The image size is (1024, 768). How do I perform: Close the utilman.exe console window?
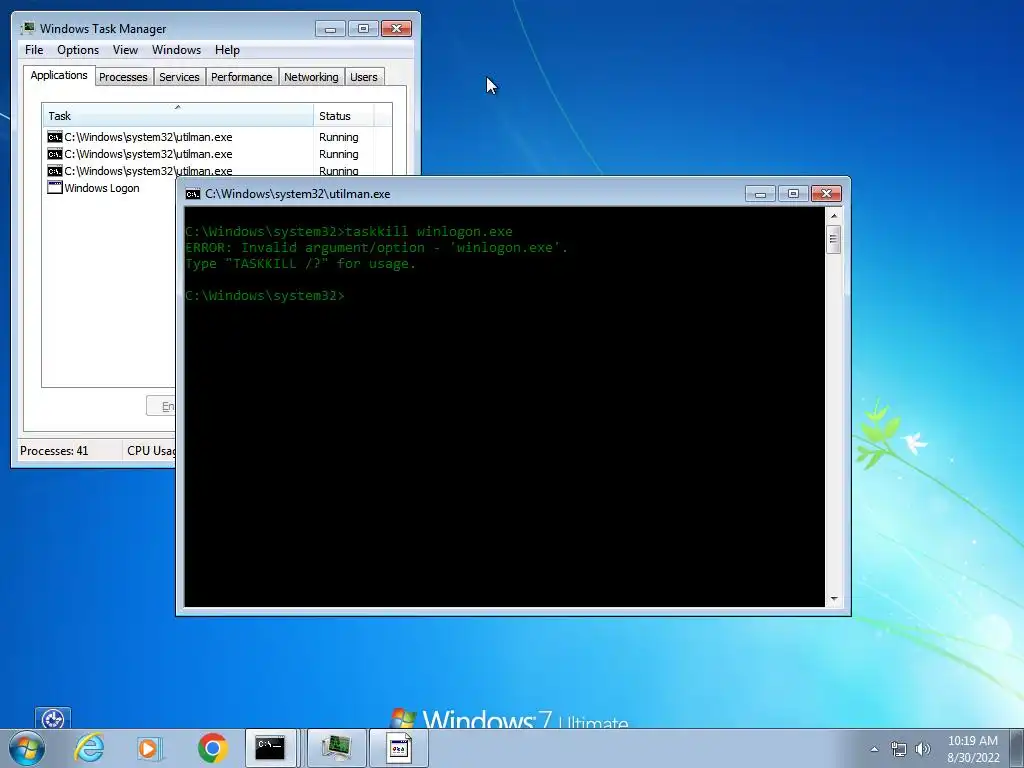point(826,194)
